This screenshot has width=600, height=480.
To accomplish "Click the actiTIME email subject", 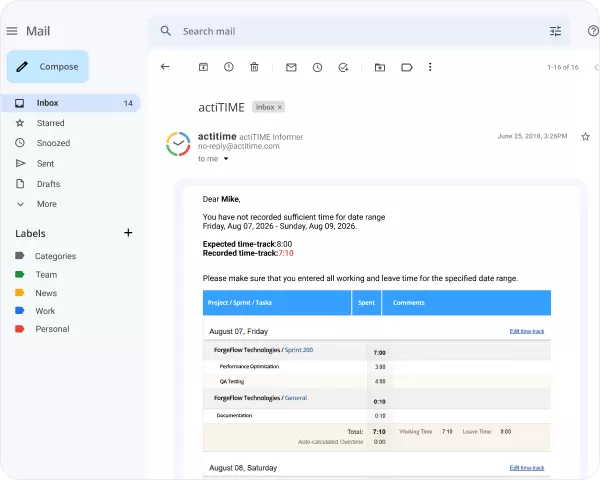I will [x=221, y=108].
